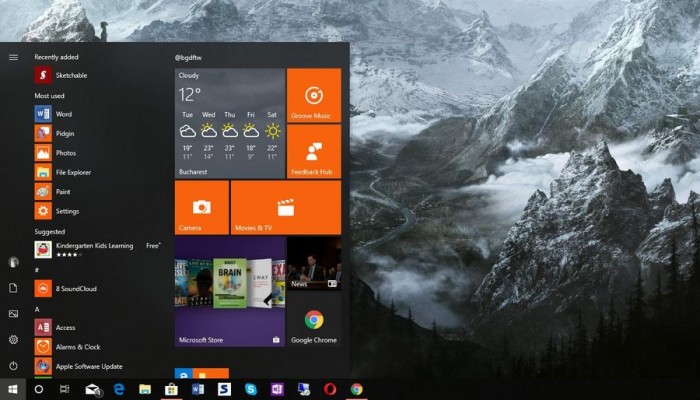The height and width of the screenshot is (400, 700).
Task: Open the News live tile
Action: (x=314, y=264)
